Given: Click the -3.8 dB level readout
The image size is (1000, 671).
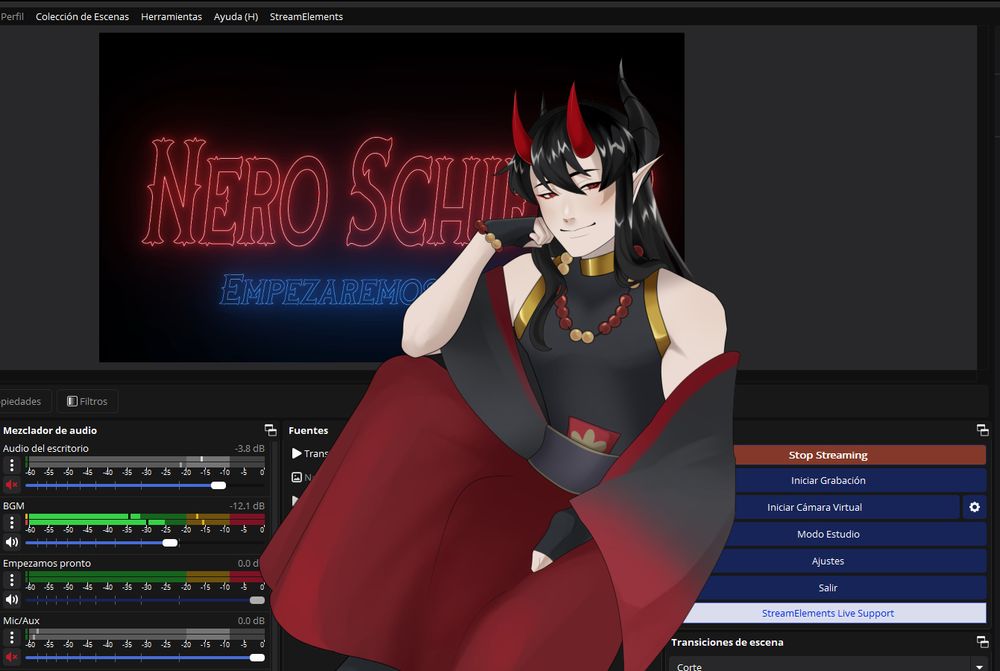Looking at the screenshot, I should click(249, 448).
